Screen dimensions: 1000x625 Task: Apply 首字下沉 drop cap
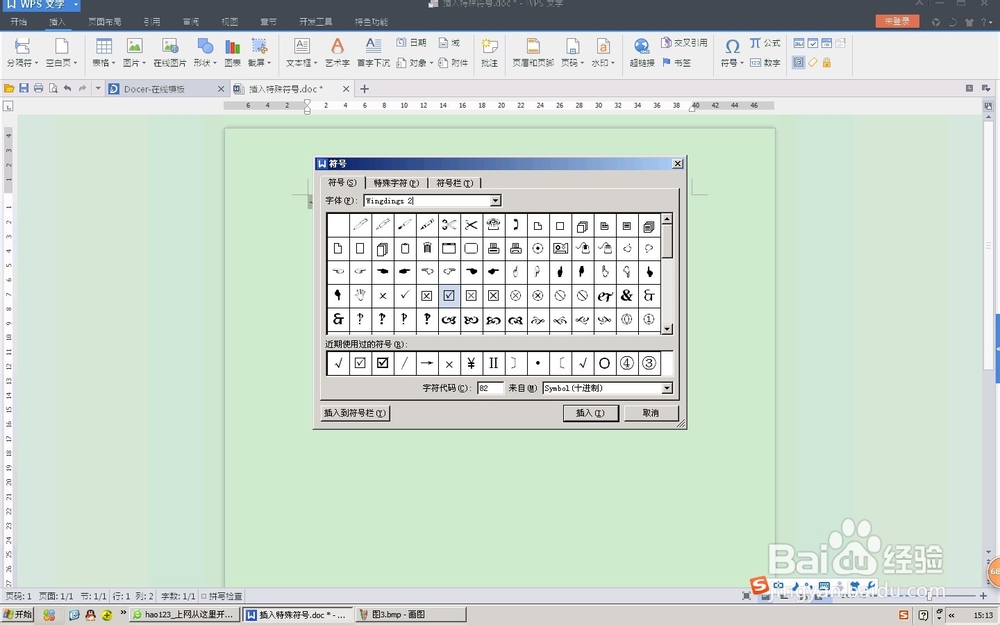coord(373,52)
